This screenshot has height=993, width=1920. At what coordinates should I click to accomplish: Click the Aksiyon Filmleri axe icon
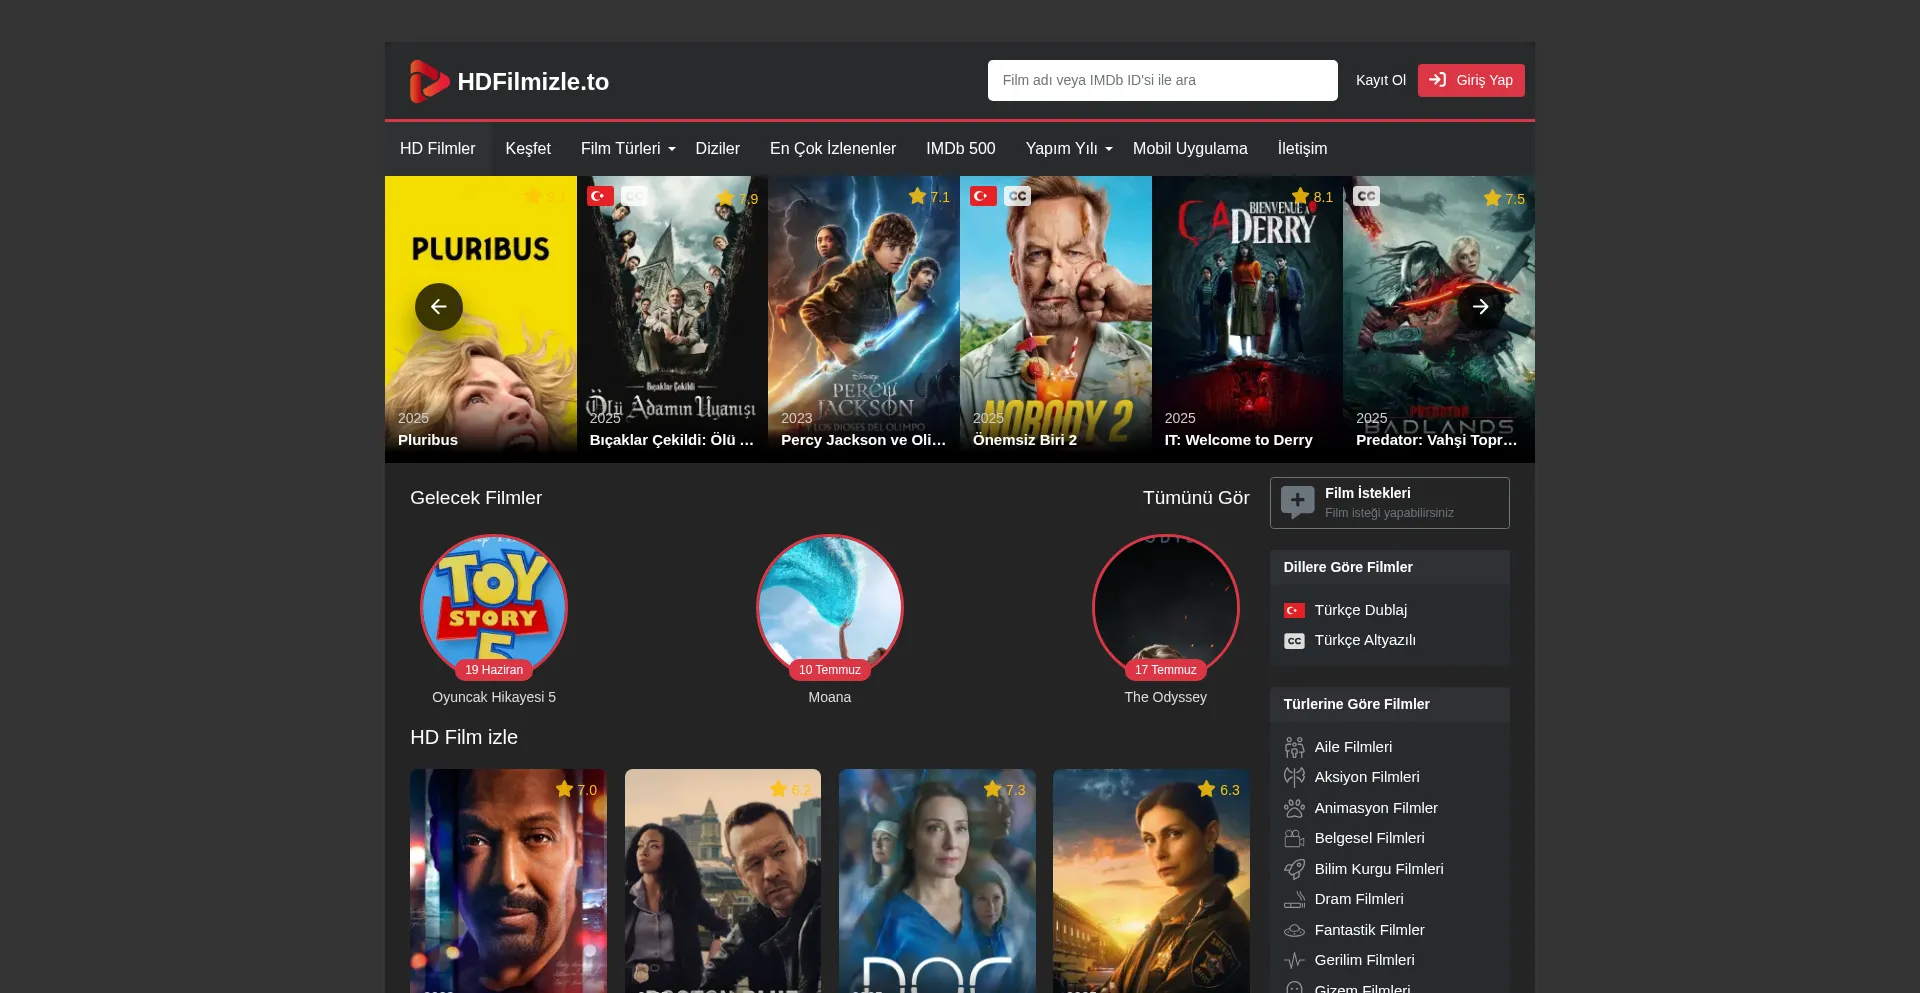pos(1294,777)
